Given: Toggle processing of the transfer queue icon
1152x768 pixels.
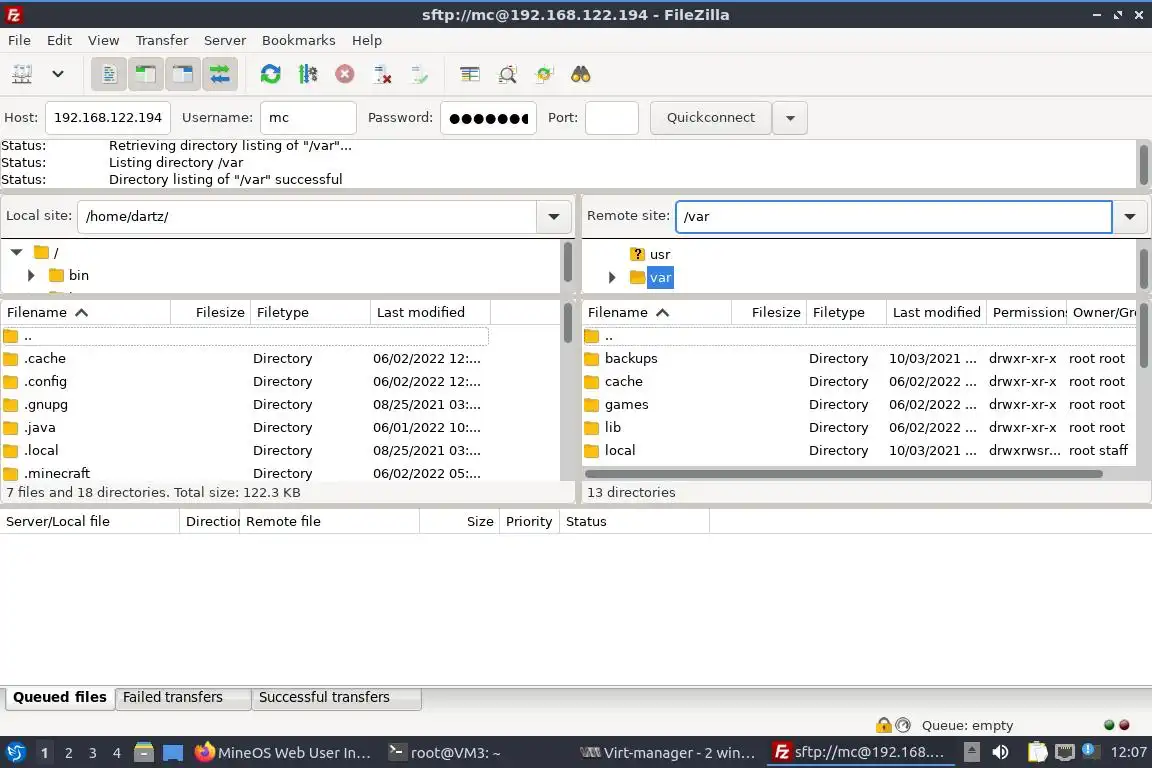Looking at the screenshot, I should coord(308,74).
